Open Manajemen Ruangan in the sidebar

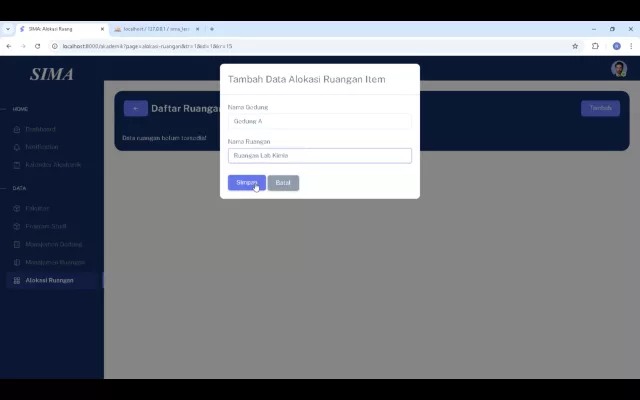pyautogui.click(x=55, y=262)
